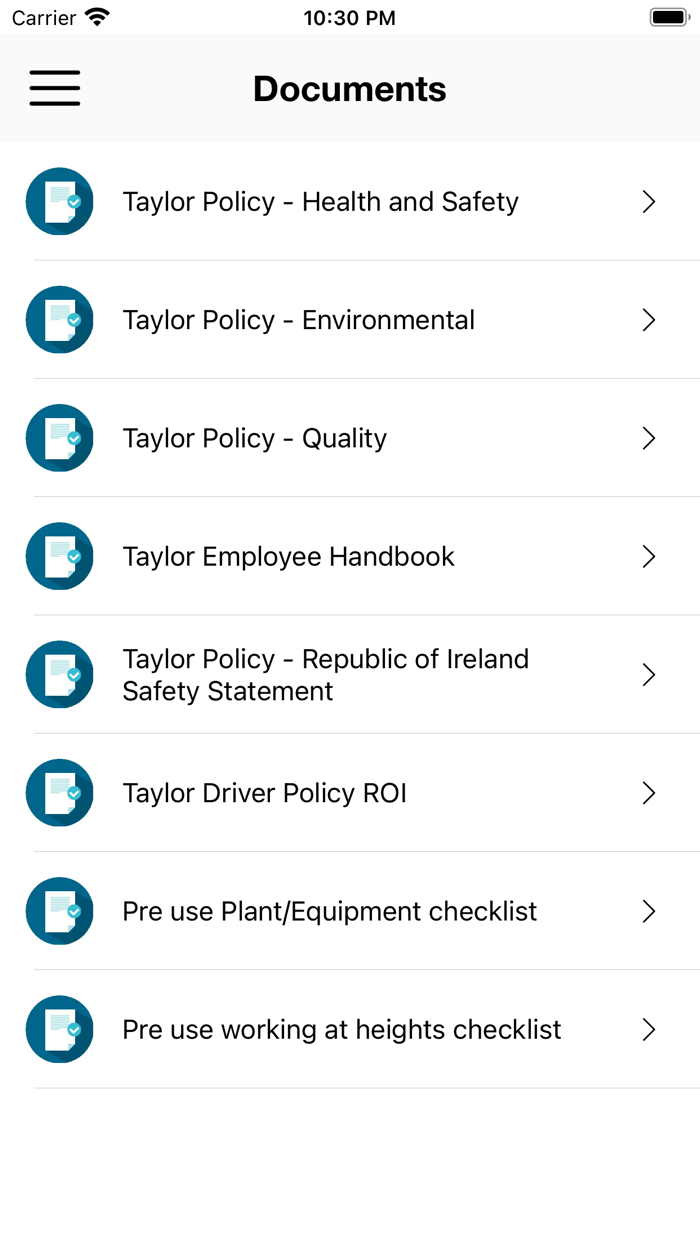Expand the Employee Handbook chevron
The image size is (700, 1244).
[x=649, y=556]
